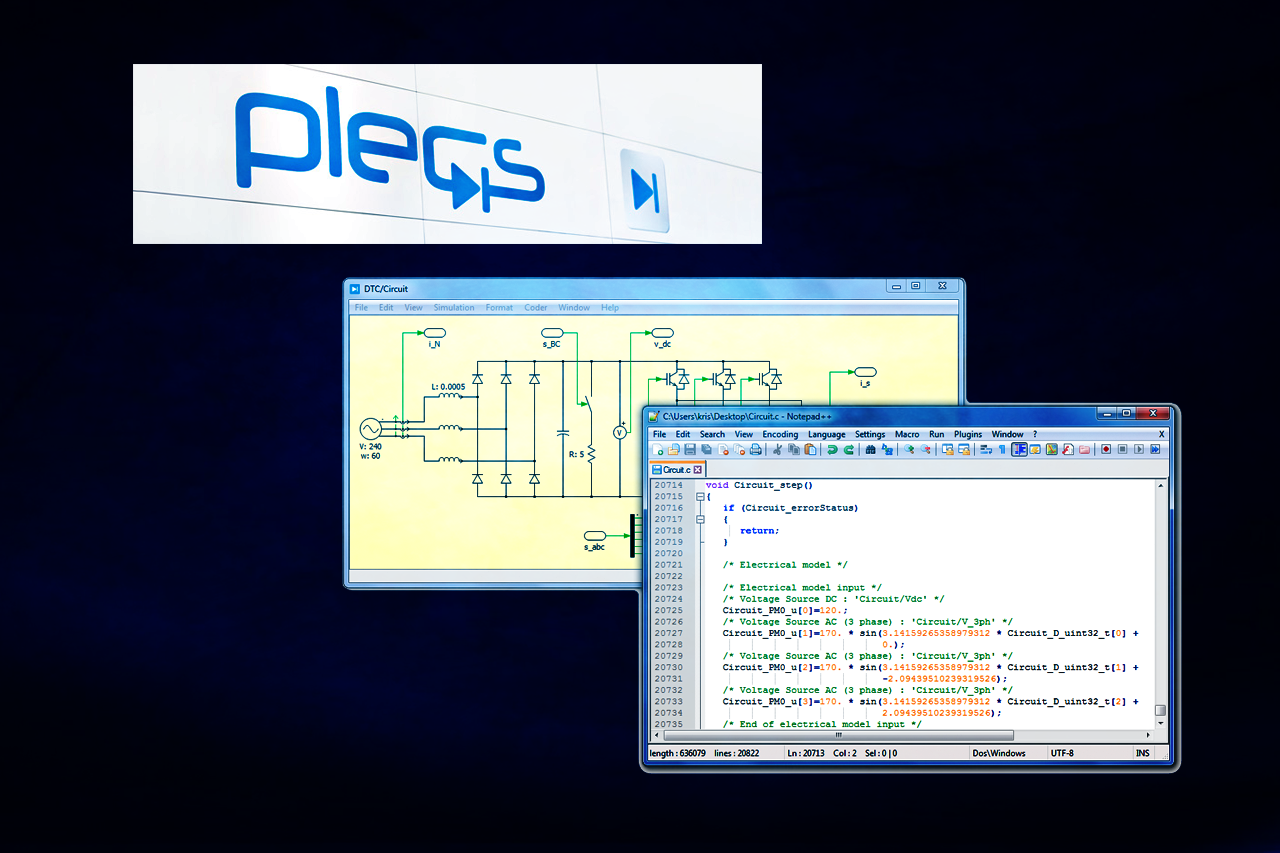This screenshot has width=1280, height=853.
Task: Click the Close All files toolbar icon
Action: (740, 450)
